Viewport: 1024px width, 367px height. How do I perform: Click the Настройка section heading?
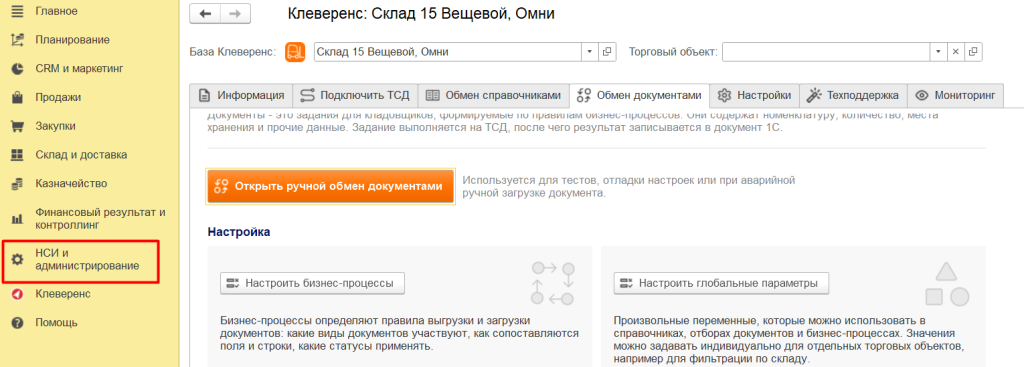(x=239, y=232)
